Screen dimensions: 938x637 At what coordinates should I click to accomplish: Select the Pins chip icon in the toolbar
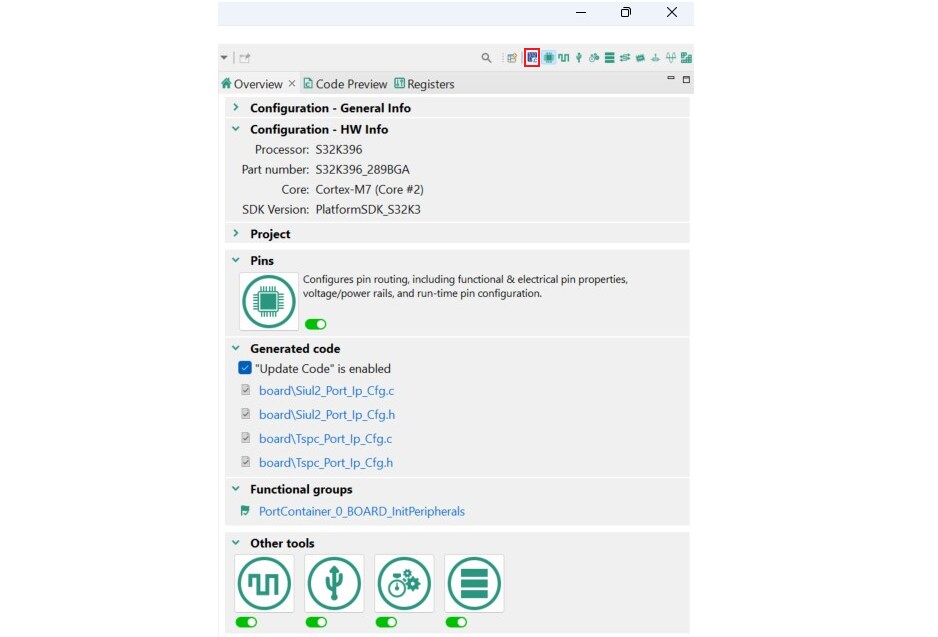pos(549,58)
